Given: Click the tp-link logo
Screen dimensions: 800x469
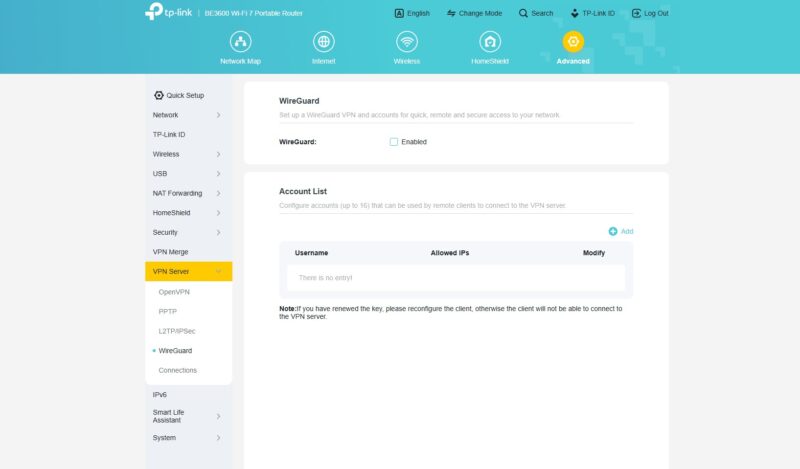Looking at the screenshot, I should click(x=168, y=11).
